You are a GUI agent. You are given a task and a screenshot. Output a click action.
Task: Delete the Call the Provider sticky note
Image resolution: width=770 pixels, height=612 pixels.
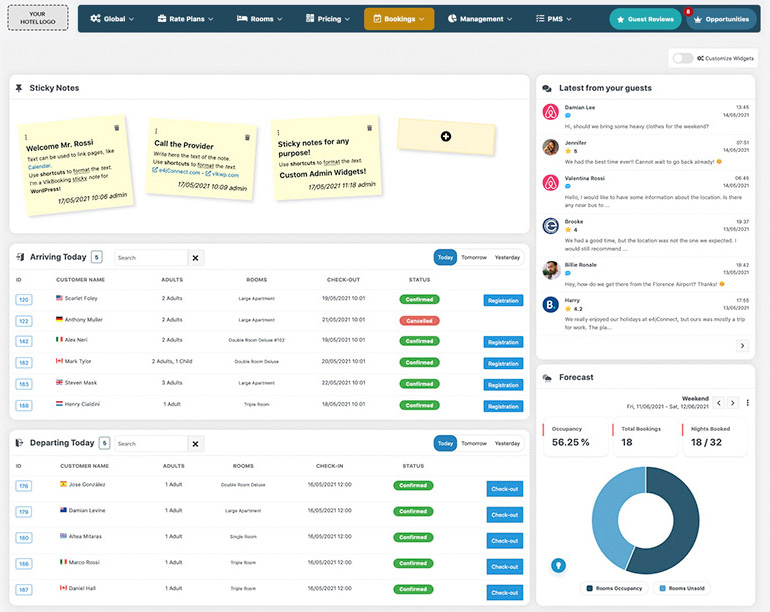[248, 138]
